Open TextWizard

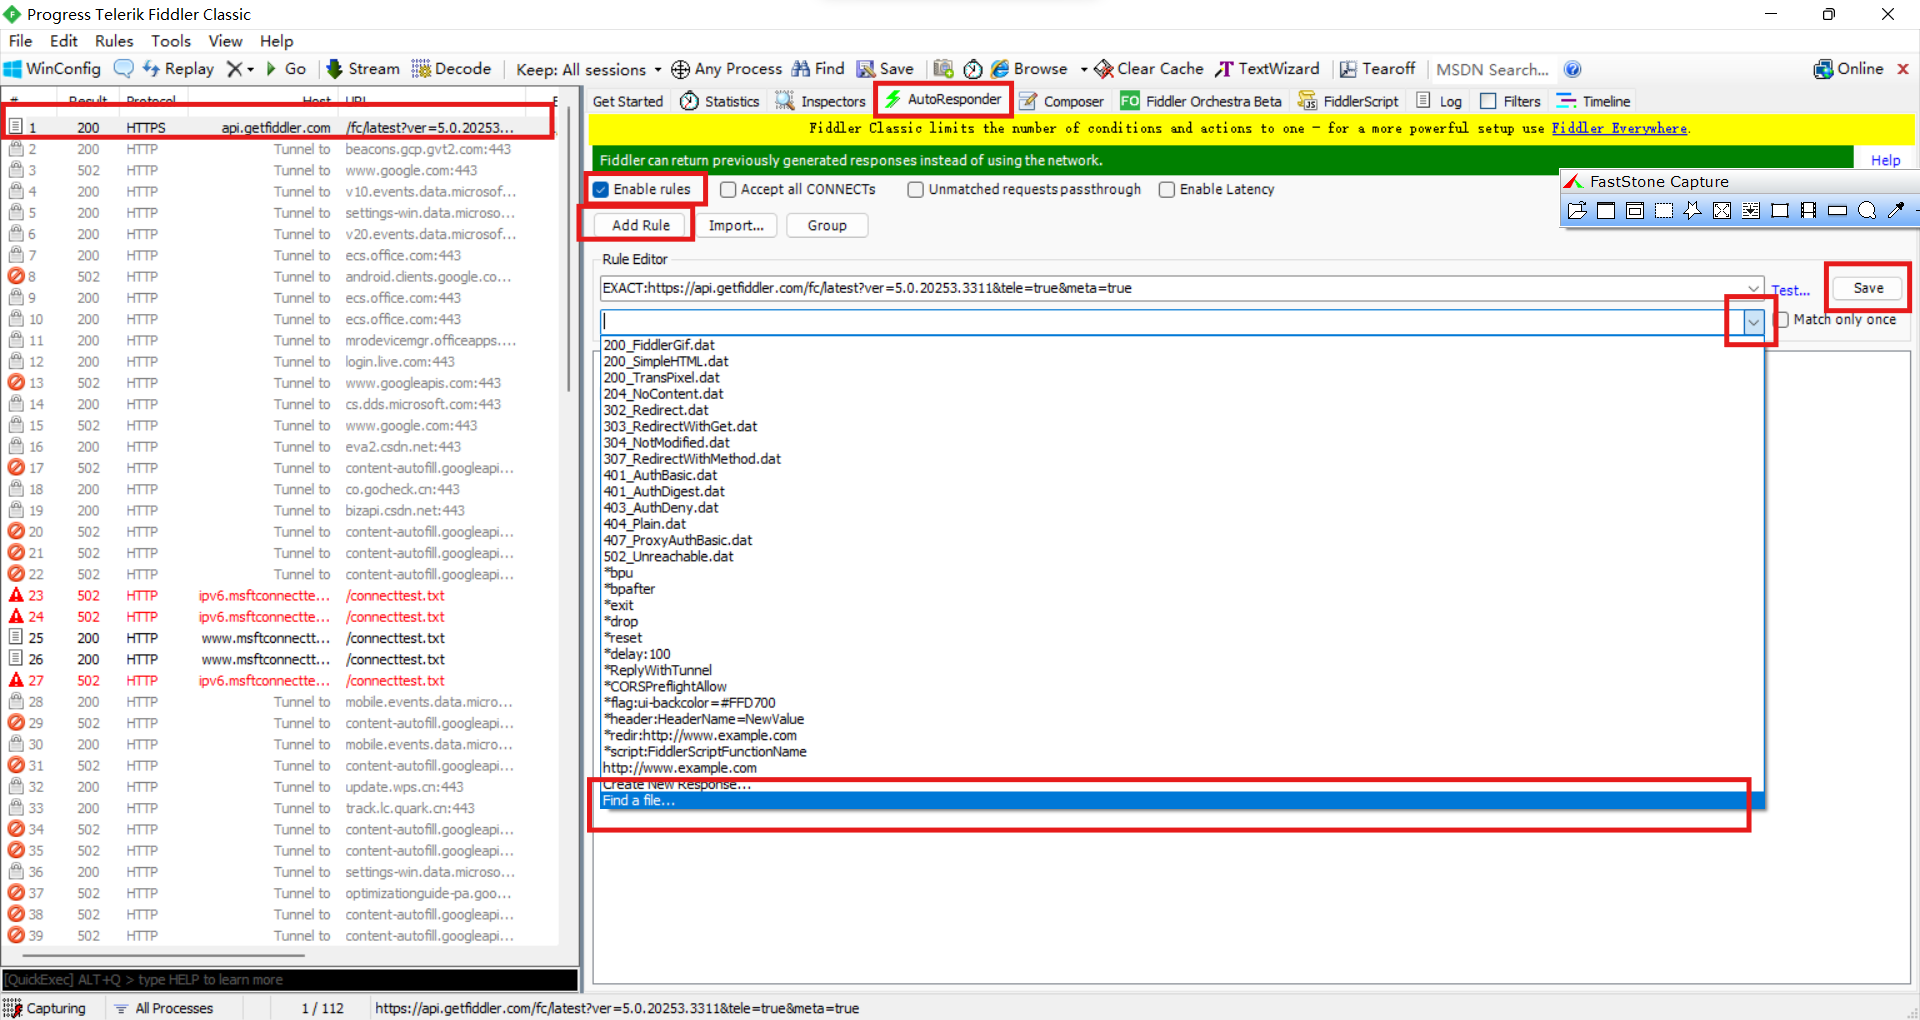tap(1267, 69)
